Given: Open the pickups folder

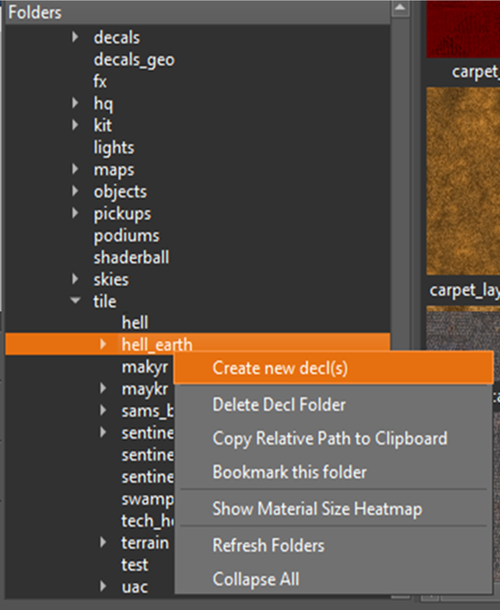Looking at the screenshot, I should click(122, 214).
